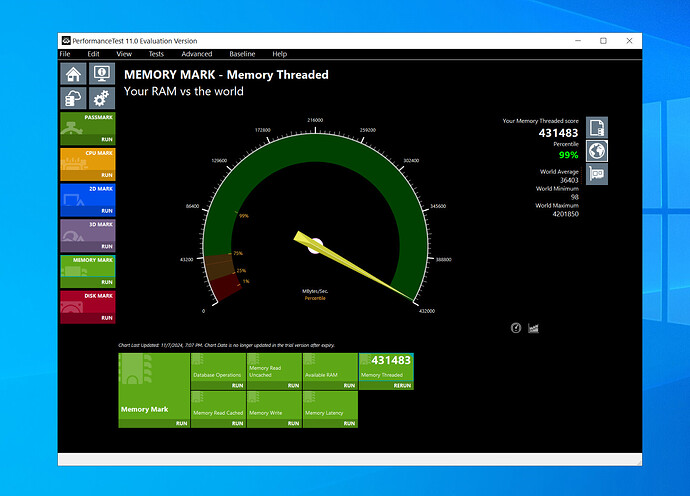Click the World Maximum 4201850 value

point(565,214)
